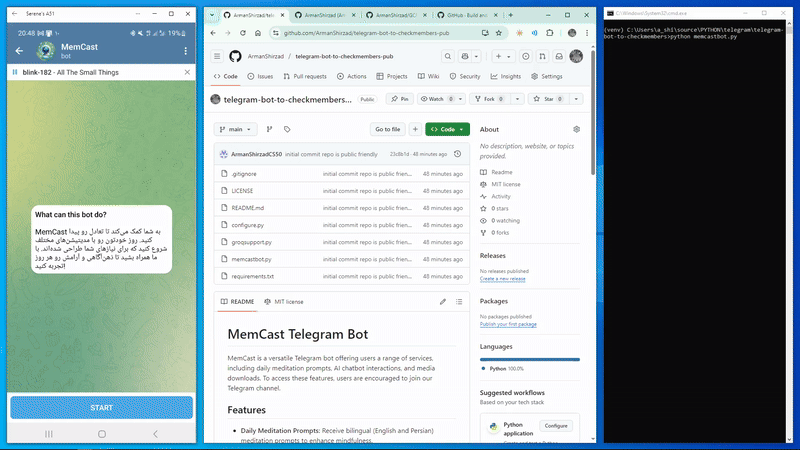The image size is (800, 450).
Task: Open the Actions repository tab
Action: point(352,76)
